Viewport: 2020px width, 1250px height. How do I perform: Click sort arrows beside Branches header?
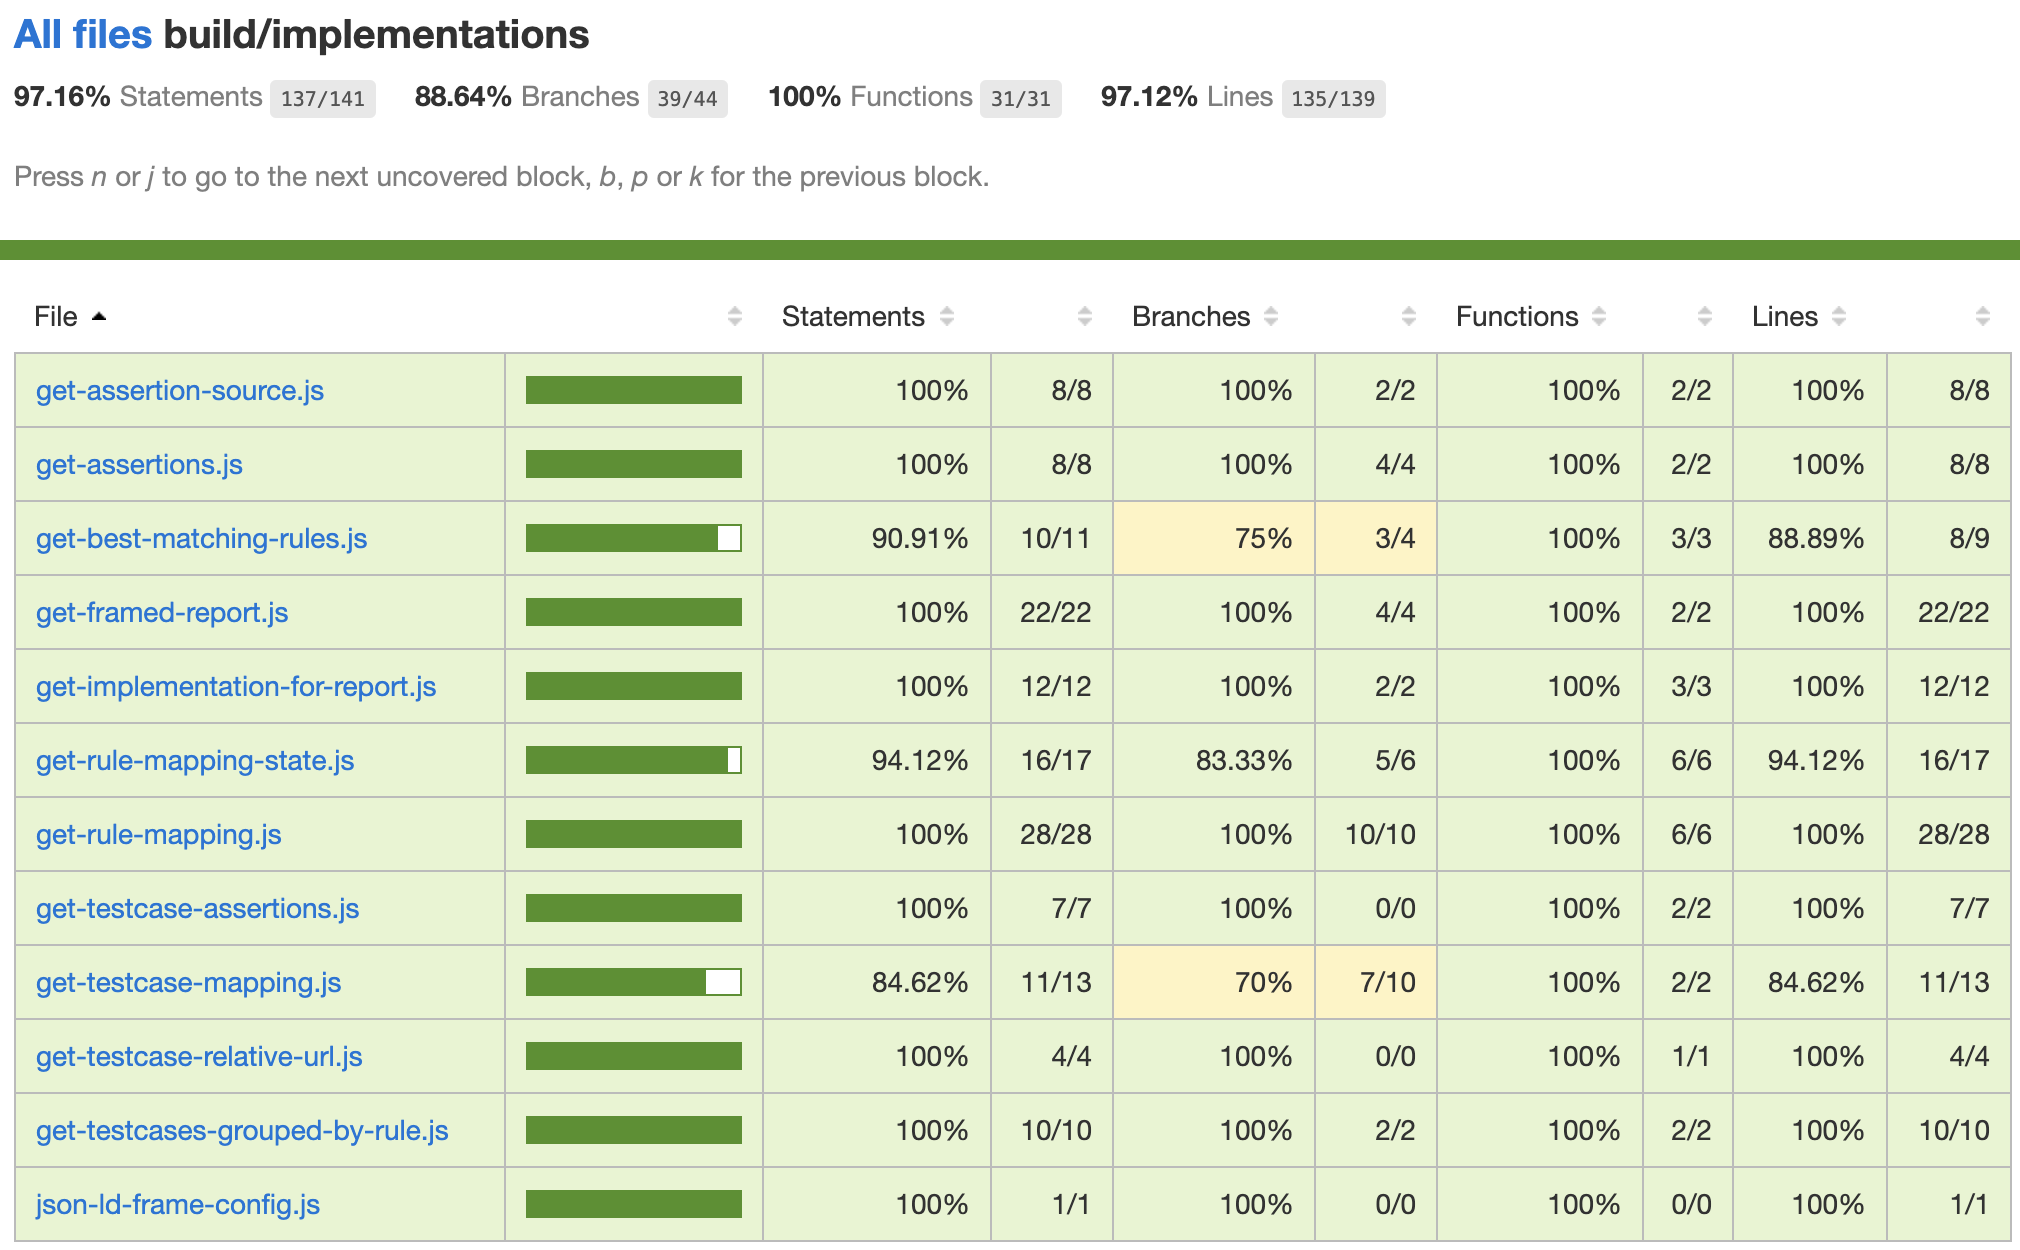click(x=1271, y=317)
